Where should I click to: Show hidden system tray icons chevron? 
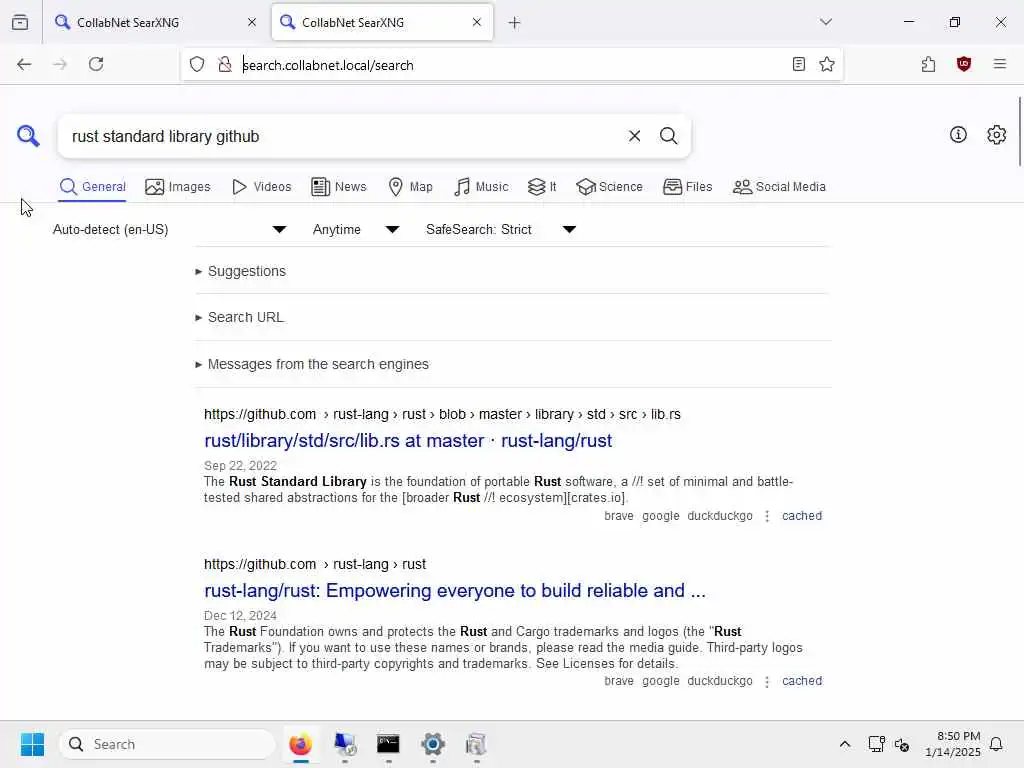[844, 744]
